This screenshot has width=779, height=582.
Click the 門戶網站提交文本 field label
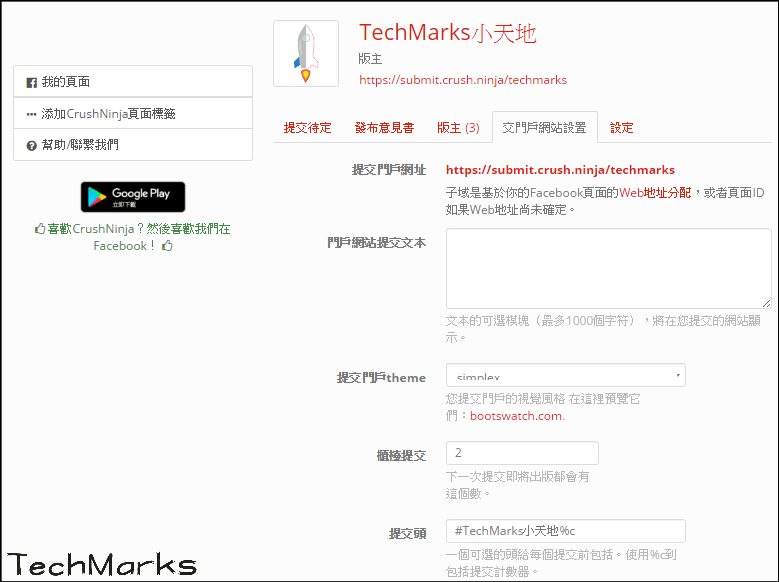pos(376,243)
